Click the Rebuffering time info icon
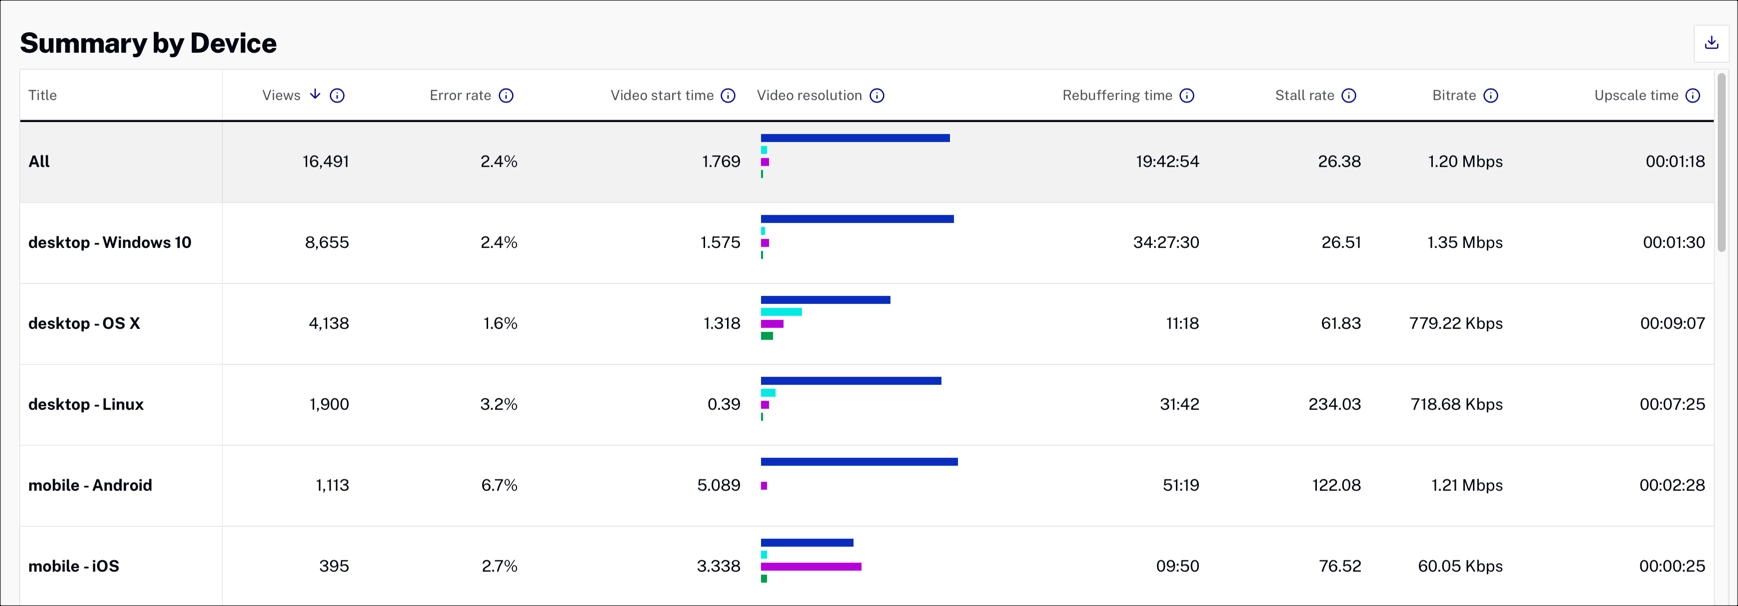The image size is (1738, 606). tap(1187, 96)
